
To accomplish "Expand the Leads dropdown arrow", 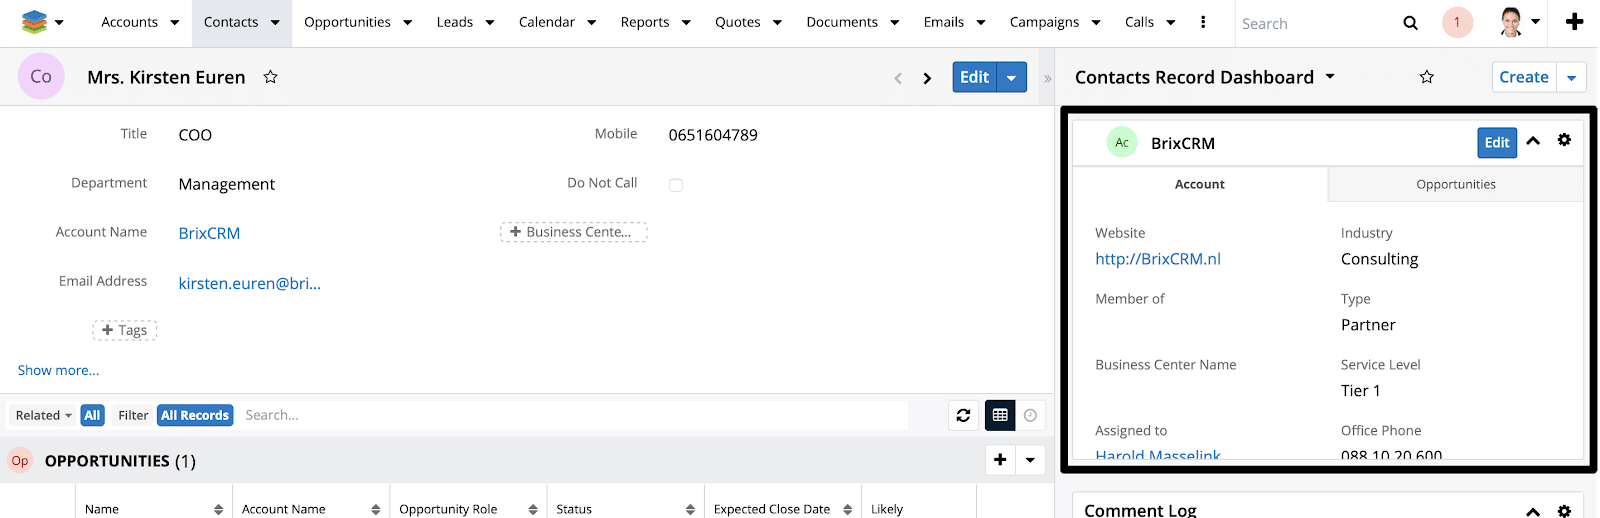I will click(490, 23).
